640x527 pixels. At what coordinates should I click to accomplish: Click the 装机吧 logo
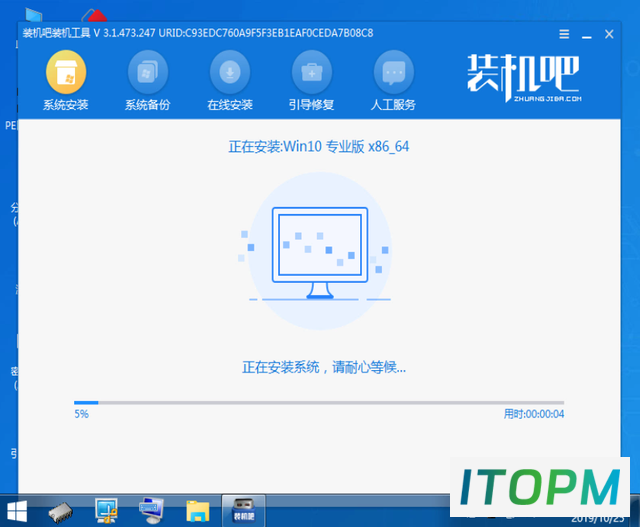(524, 78)
